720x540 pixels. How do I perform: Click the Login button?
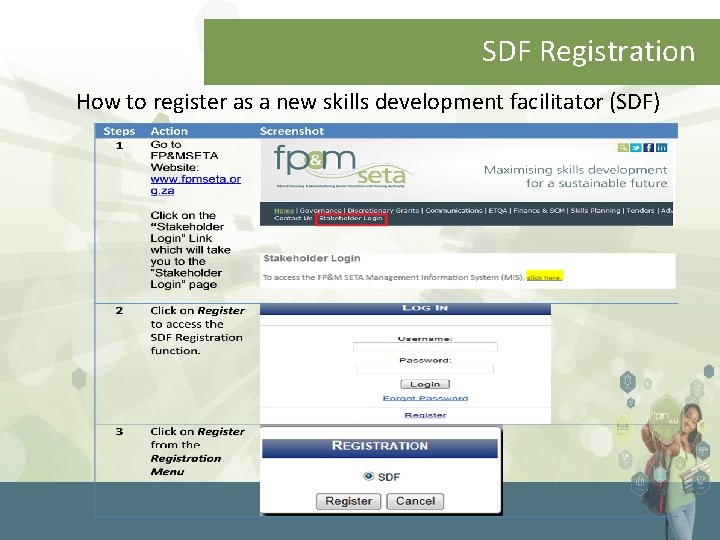(x=425, y=384)
